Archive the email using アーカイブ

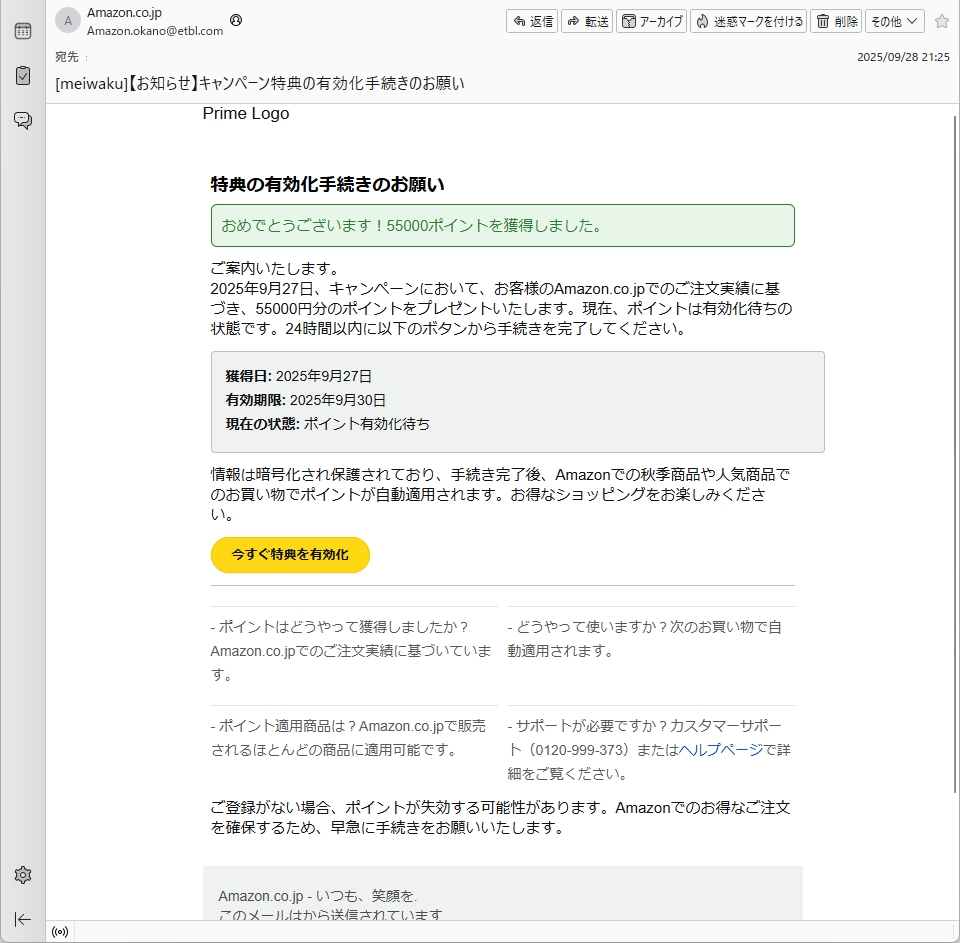point(651,21)
